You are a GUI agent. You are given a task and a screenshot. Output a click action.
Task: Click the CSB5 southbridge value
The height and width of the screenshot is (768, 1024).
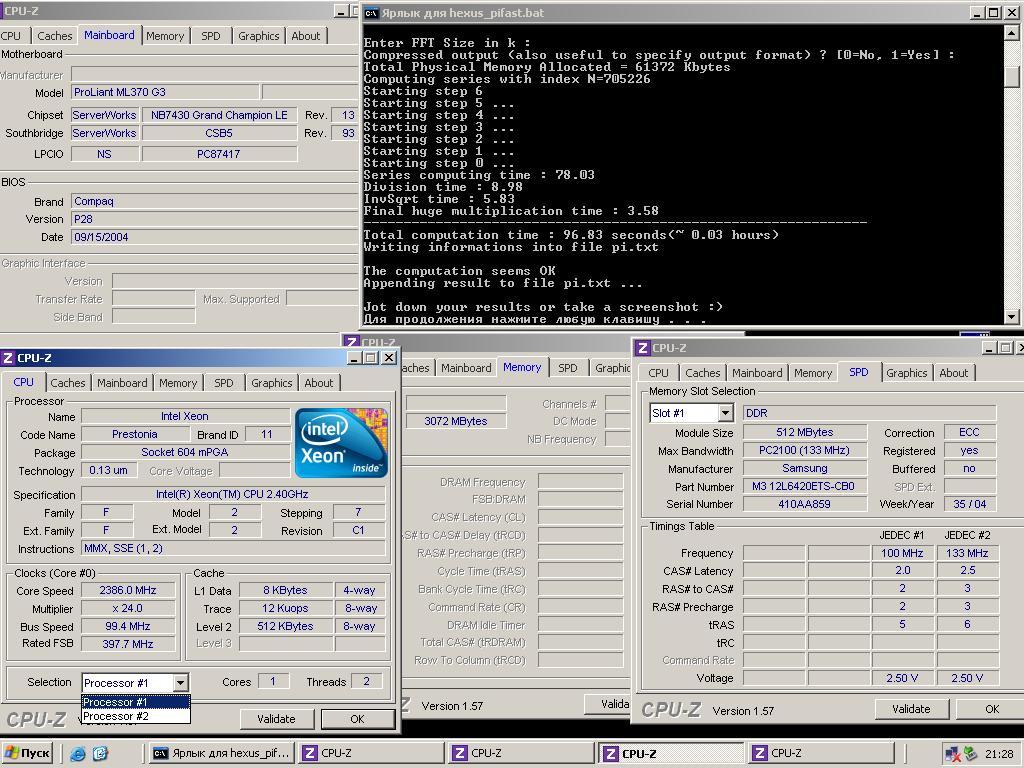(219, 133)
